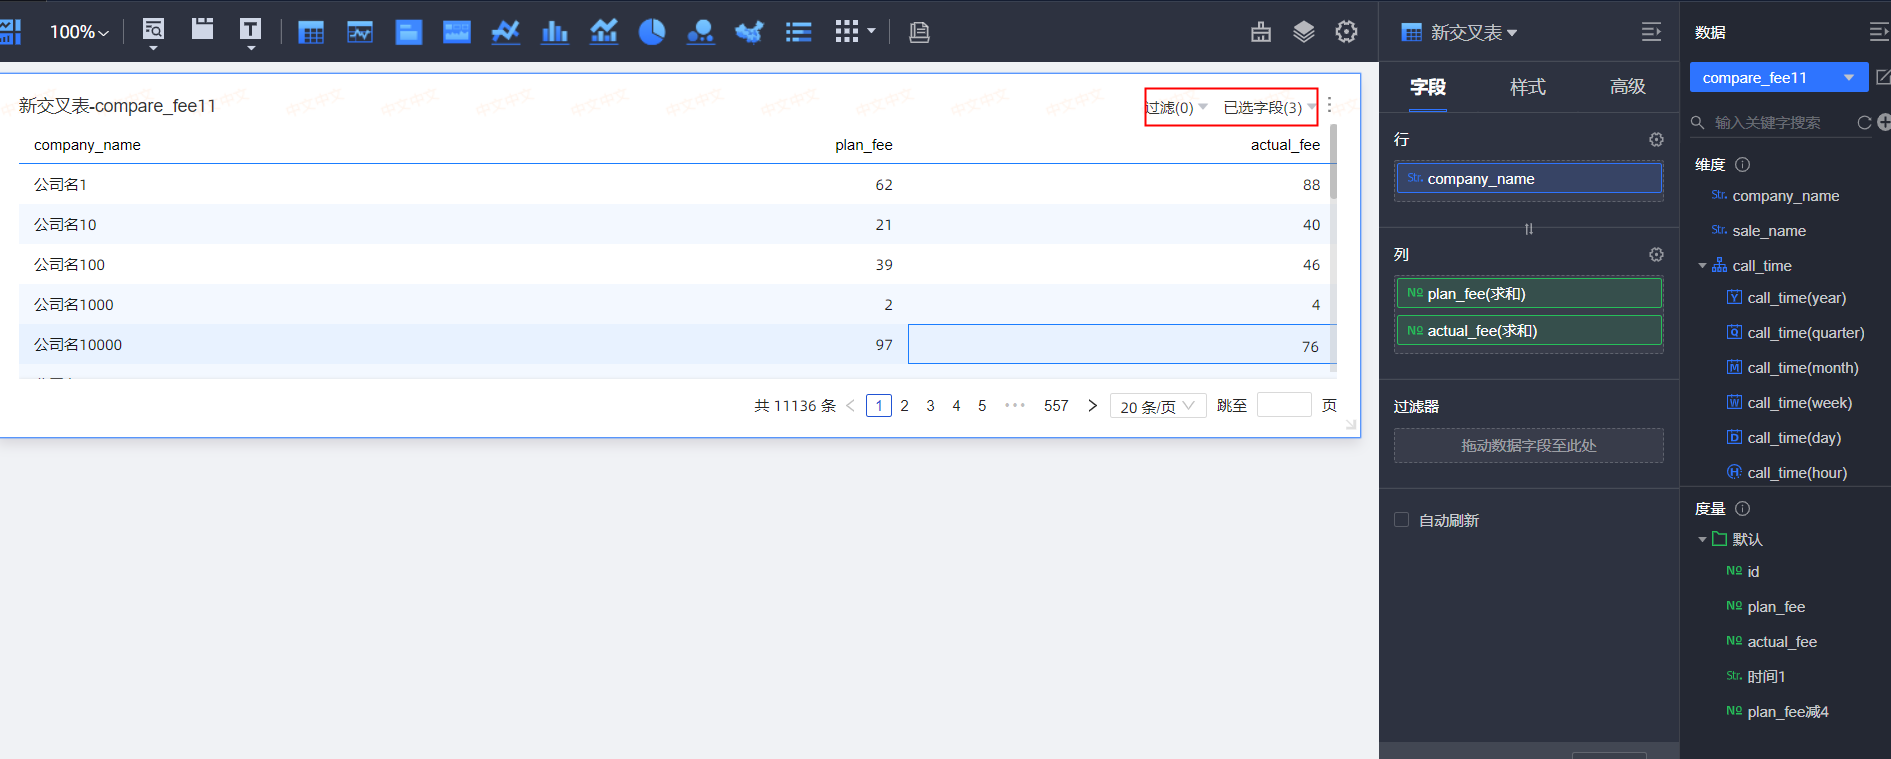Insert a pie chart from toolbar
Screen dimensions: 1891x759
[x=652, y=32]
